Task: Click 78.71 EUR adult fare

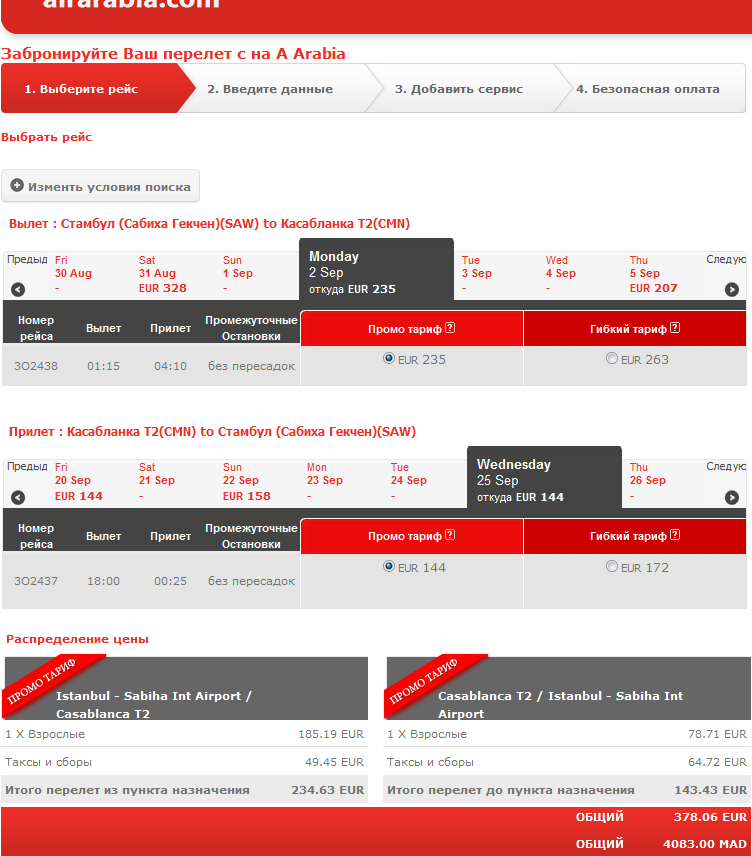Action: (x=717, y=734)
